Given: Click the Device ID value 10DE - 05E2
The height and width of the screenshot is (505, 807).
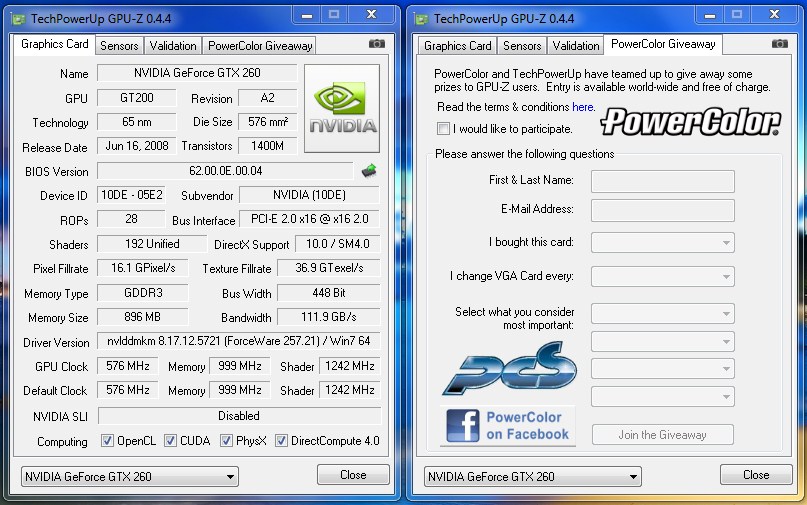Looking at the screenshot, I should click(x=131, y=195).
